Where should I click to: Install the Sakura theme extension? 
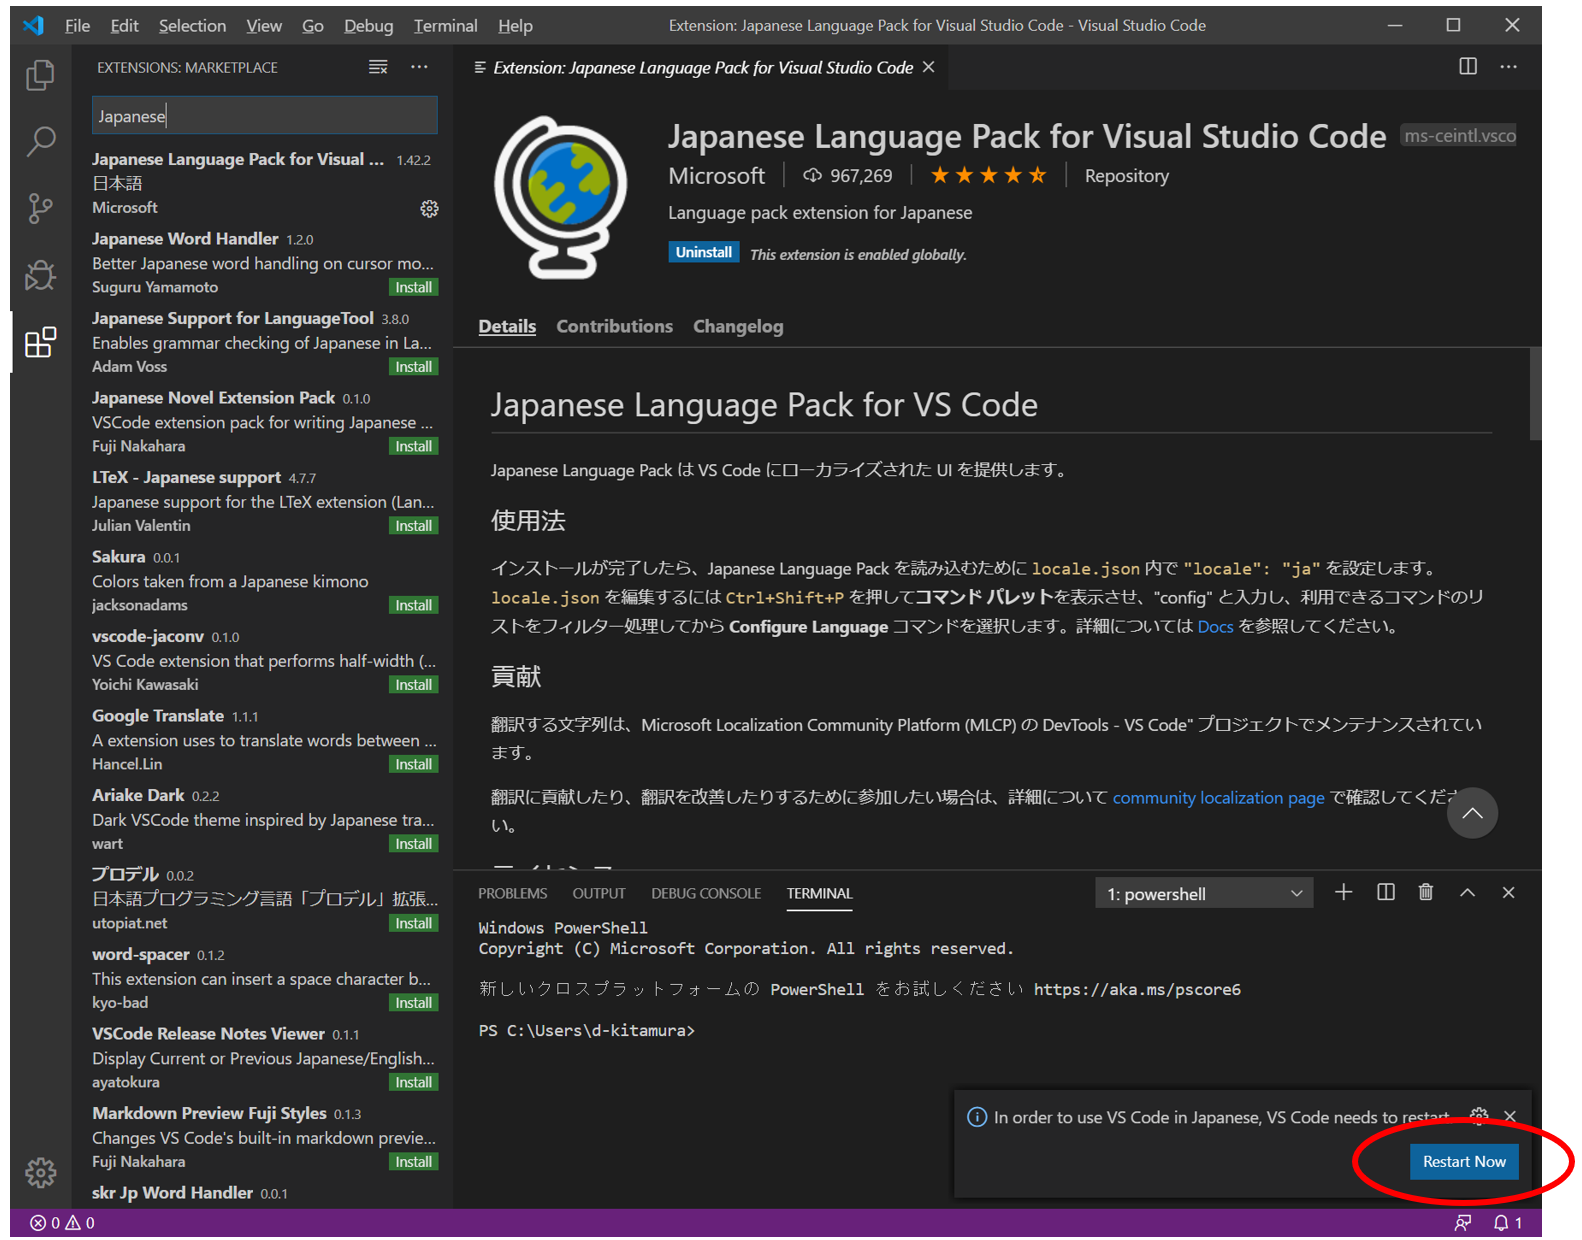[413, 605]
